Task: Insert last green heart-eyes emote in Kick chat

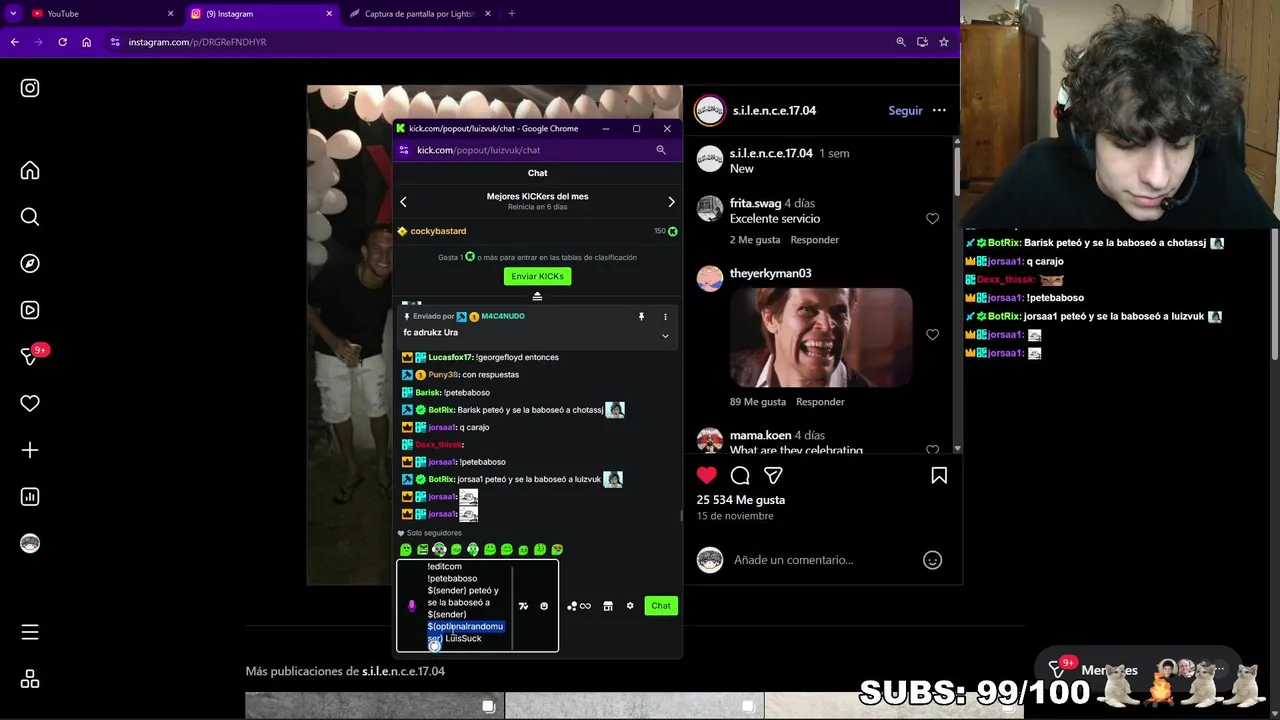Action: coord(557,550)
